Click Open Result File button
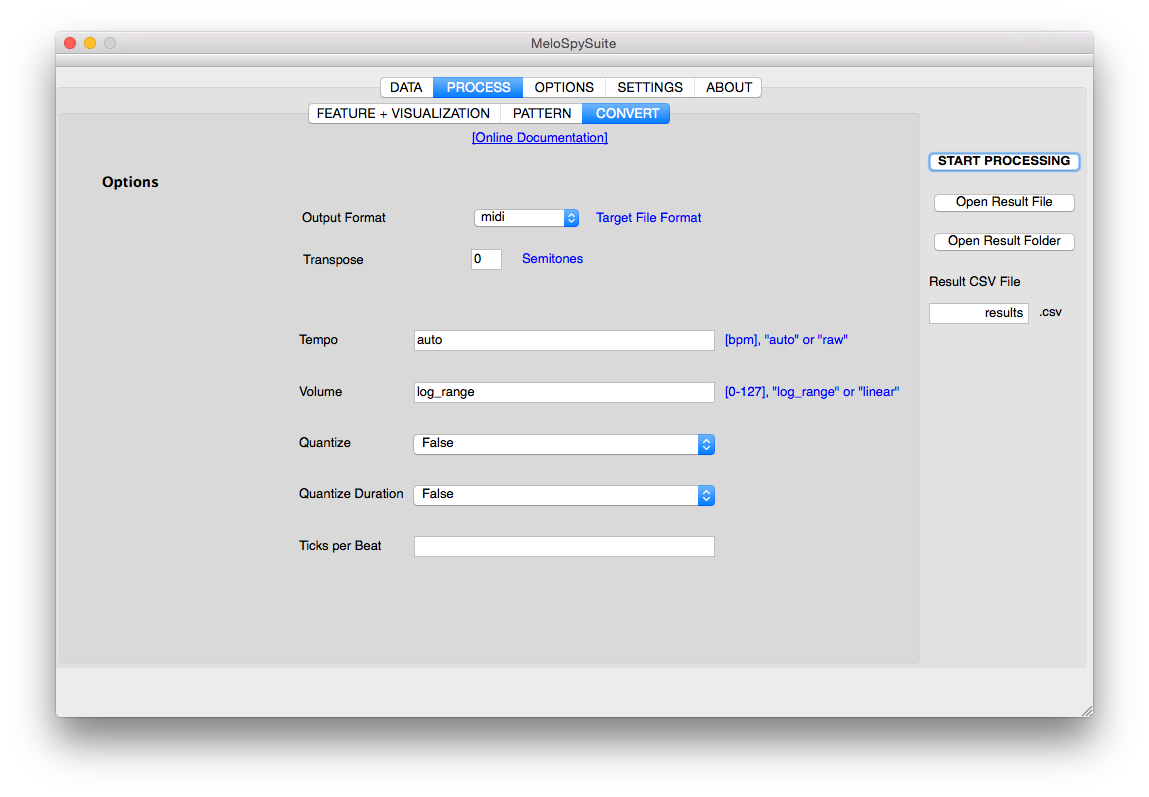 coord(1004,202)
